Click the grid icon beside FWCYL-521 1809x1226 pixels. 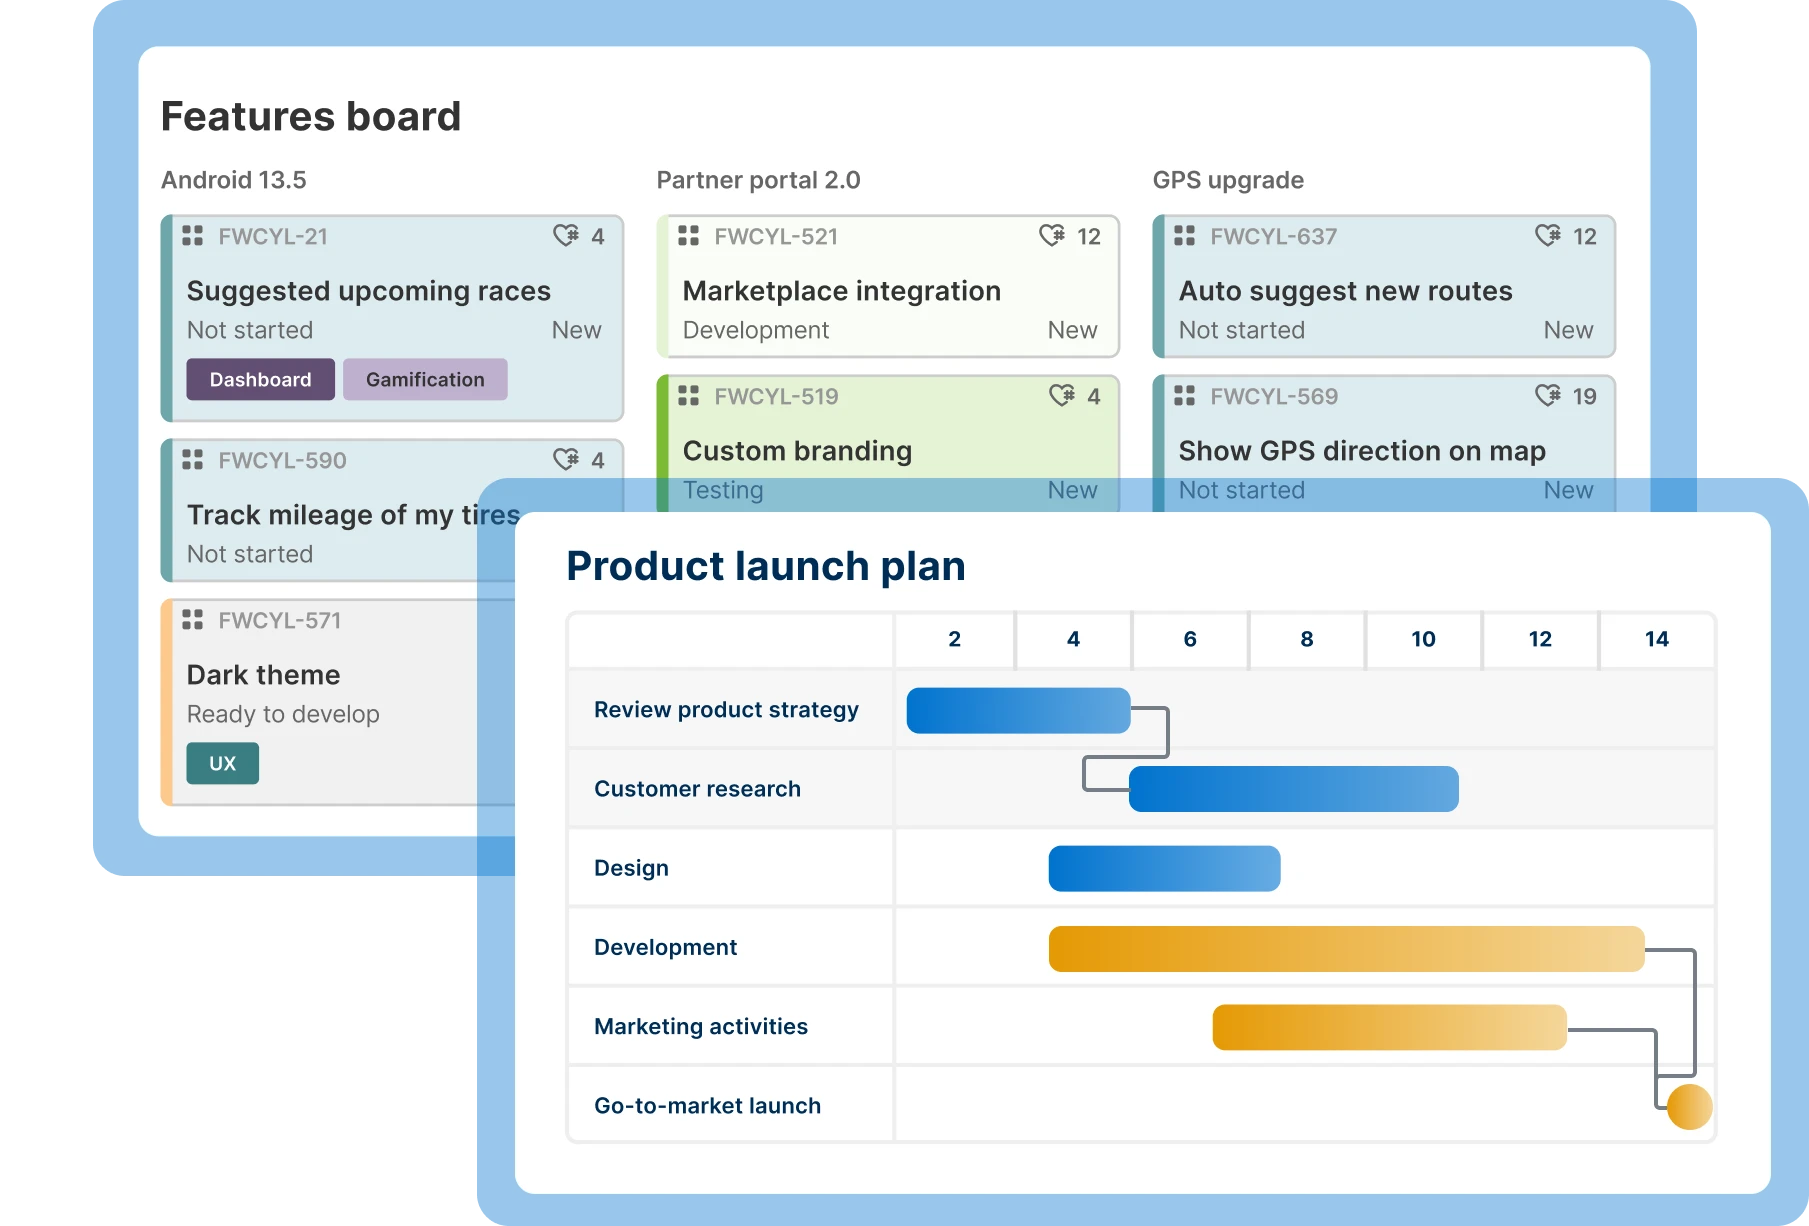tap(689, 236)
